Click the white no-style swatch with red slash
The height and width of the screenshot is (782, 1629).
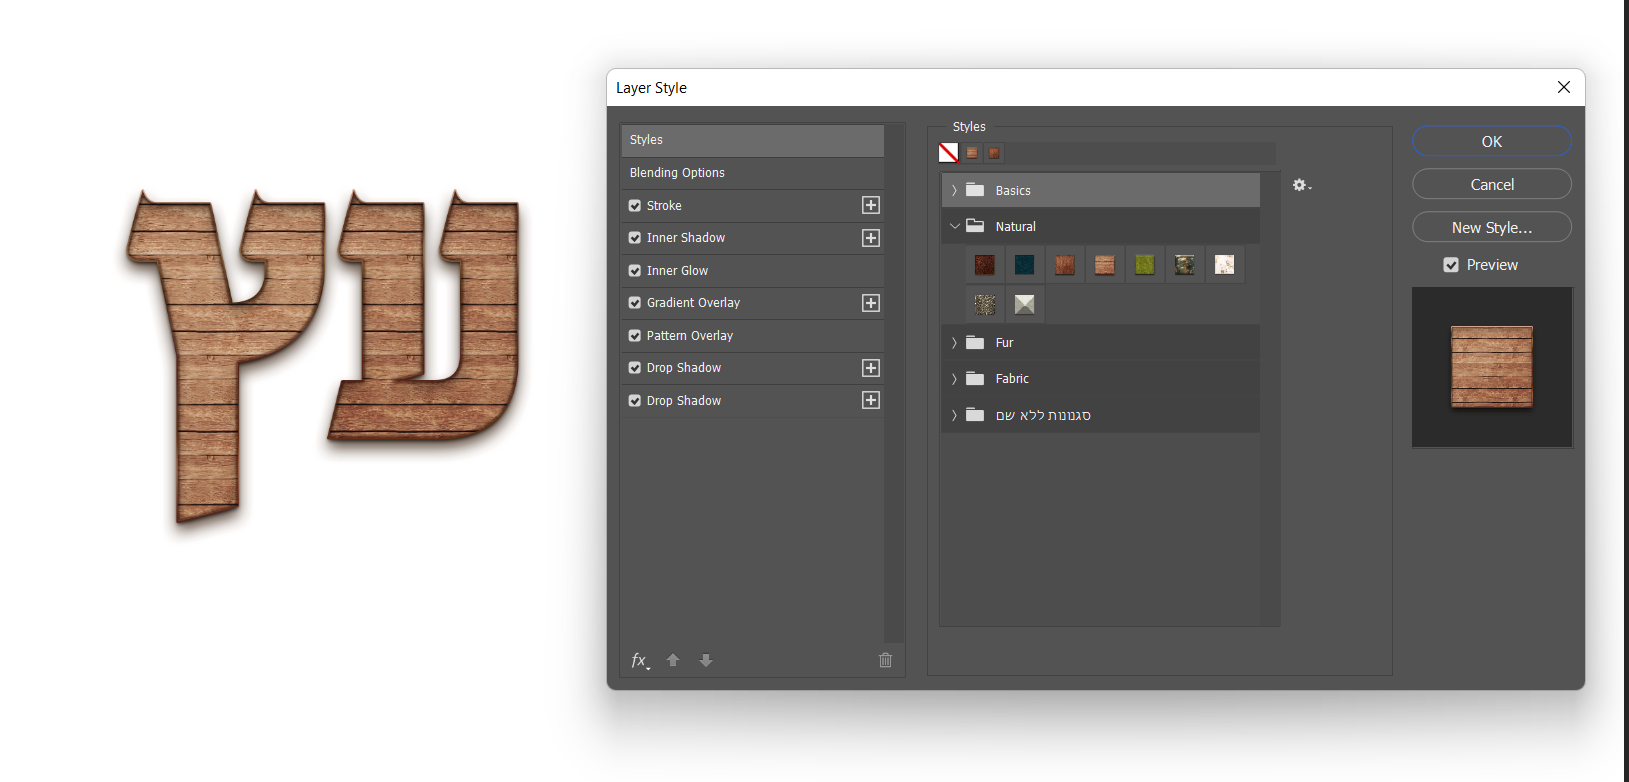pos(948,152)
